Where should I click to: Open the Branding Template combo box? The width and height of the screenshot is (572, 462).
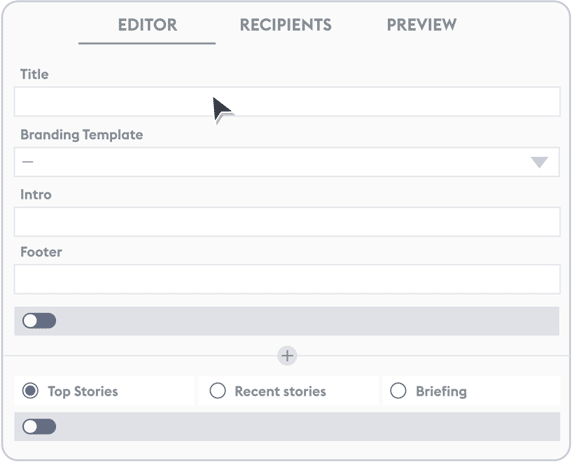(x=287, y=162)
